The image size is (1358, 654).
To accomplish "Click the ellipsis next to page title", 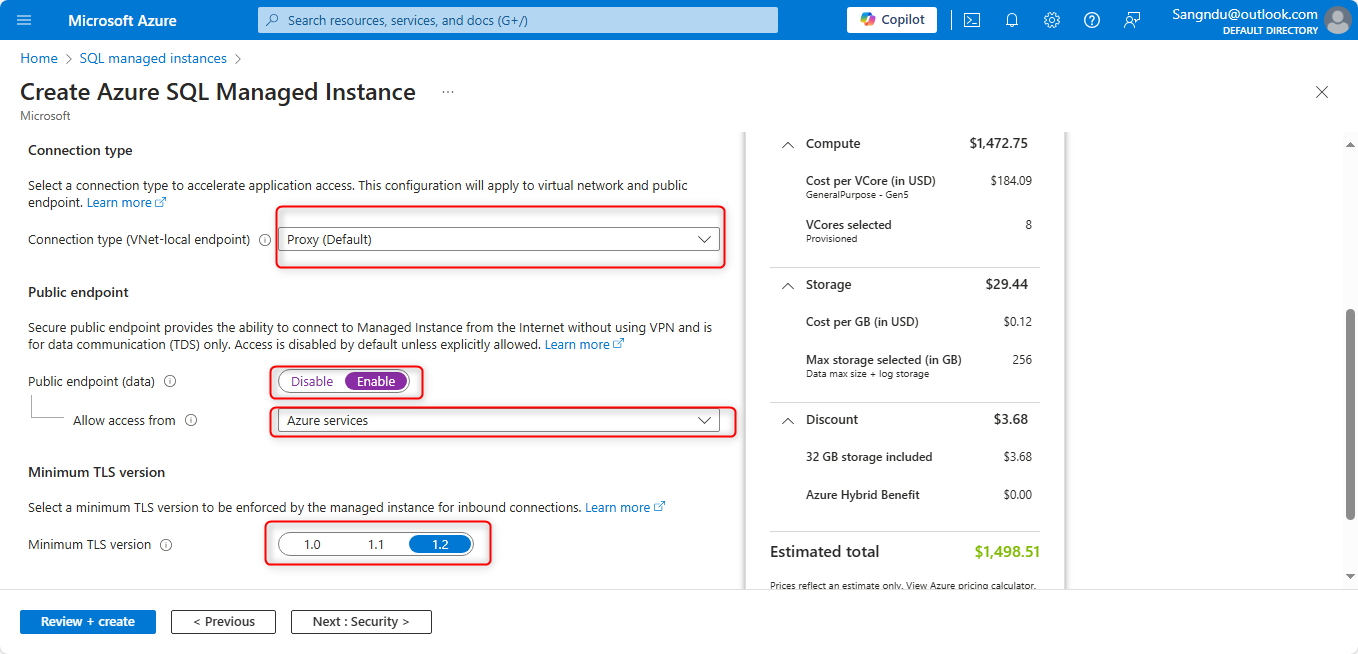I will tap(448, 92).
